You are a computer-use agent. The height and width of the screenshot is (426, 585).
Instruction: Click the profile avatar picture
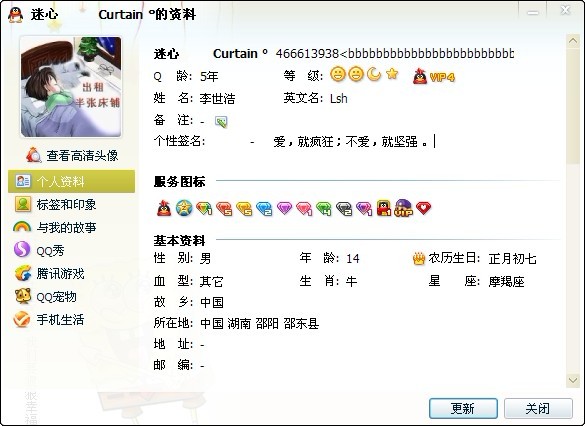coord(71,87)
